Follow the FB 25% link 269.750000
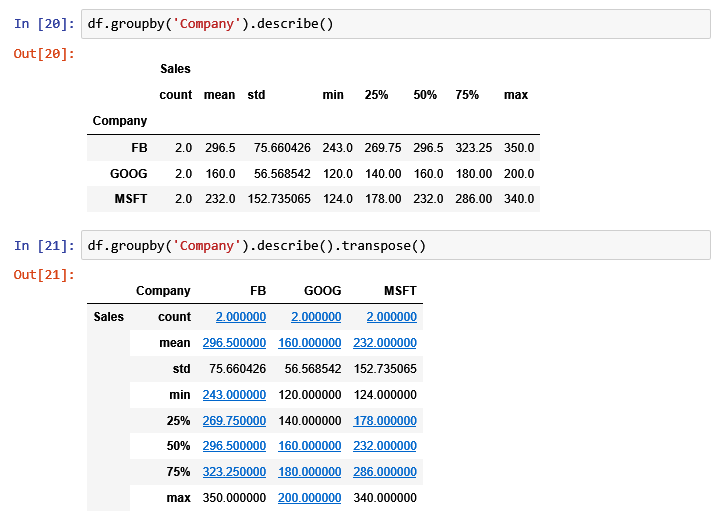The width and height of the screenshot is (717, 516). 234,420
